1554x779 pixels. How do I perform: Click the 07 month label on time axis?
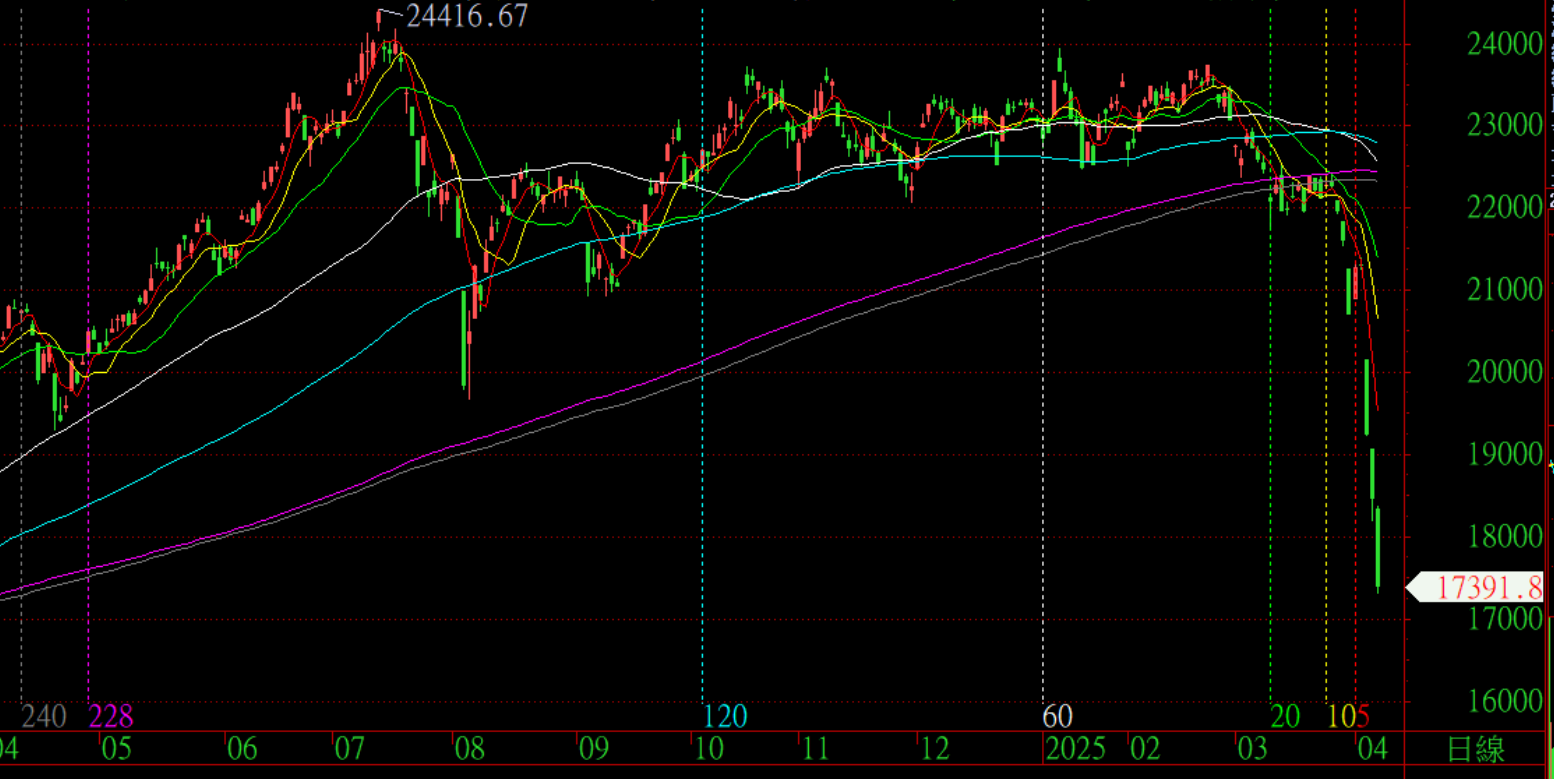coord(349,748)
